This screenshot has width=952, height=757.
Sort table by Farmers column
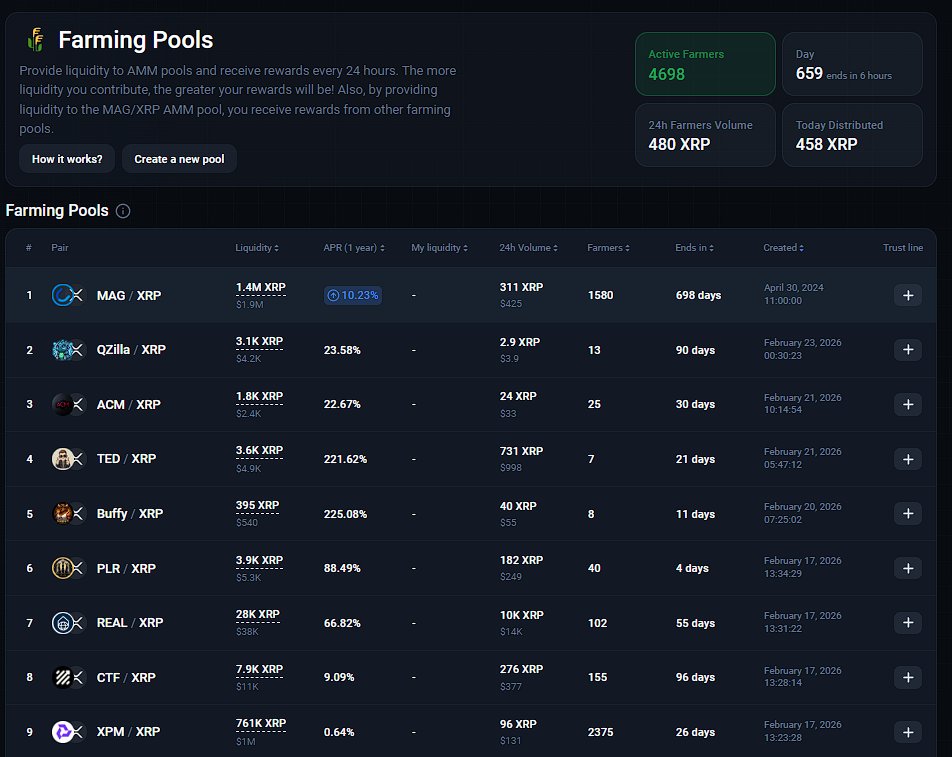coord(608,248)
